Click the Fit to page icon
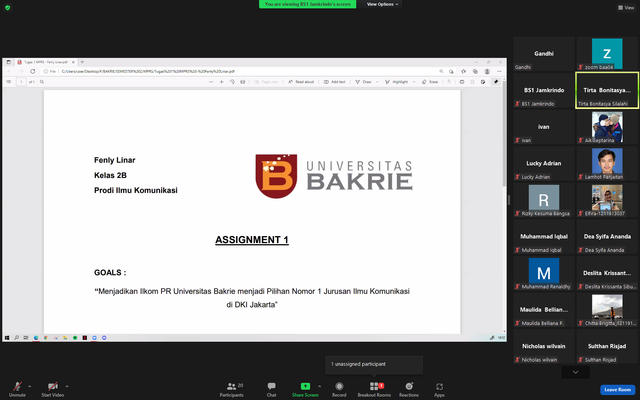Viewport: 640px width, 400px height. (242, 82)
